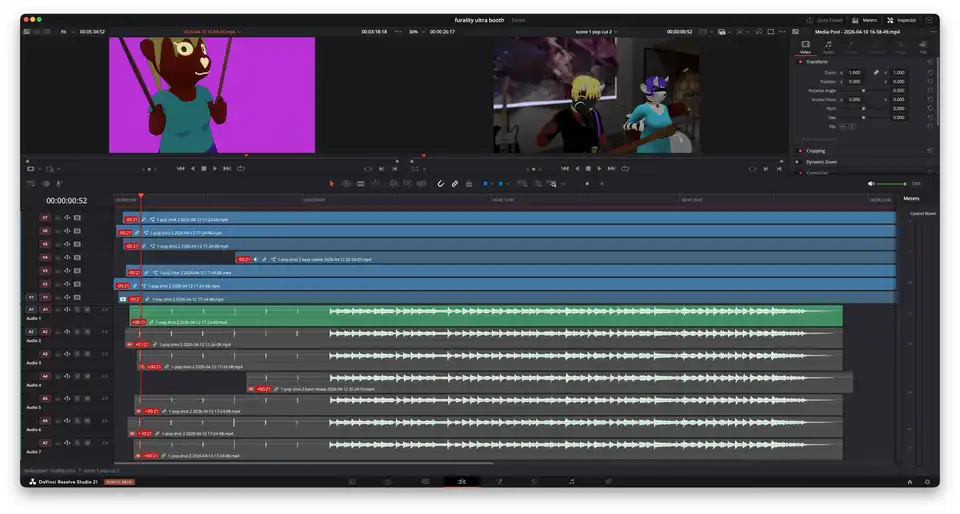Toggle Position Lock padlock icon
Viewport: 960px width, 514px height.
469,184
